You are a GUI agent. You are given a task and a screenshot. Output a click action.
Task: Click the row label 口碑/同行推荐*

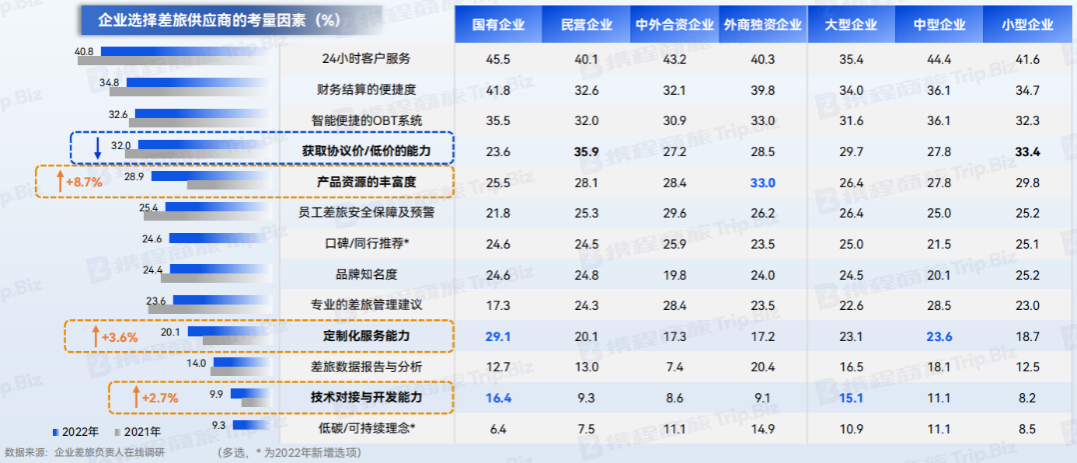(366, 243)
